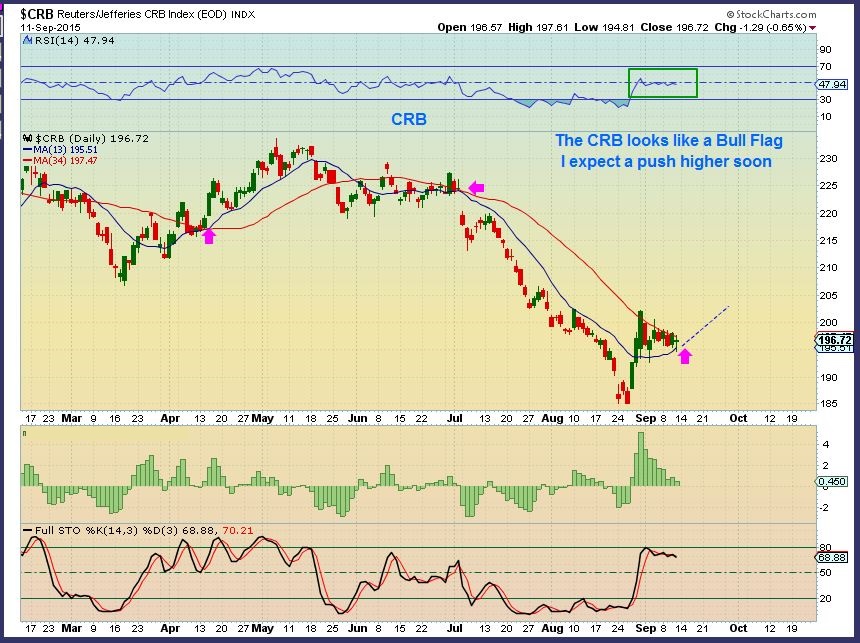The height and width of the screenshot is (643, 860).
Task: Click the Reuters/Jefferies CRB Index (EOD) name
Action: click(142, 14)
